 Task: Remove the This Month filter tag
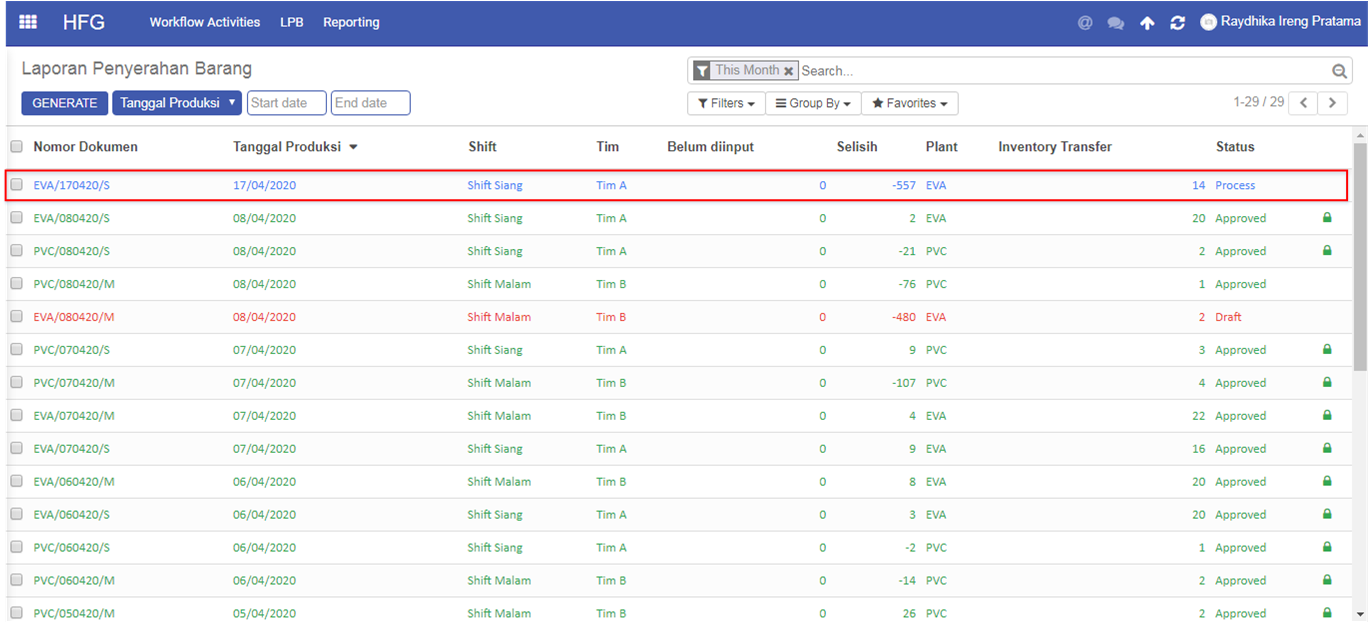[789, 71]
